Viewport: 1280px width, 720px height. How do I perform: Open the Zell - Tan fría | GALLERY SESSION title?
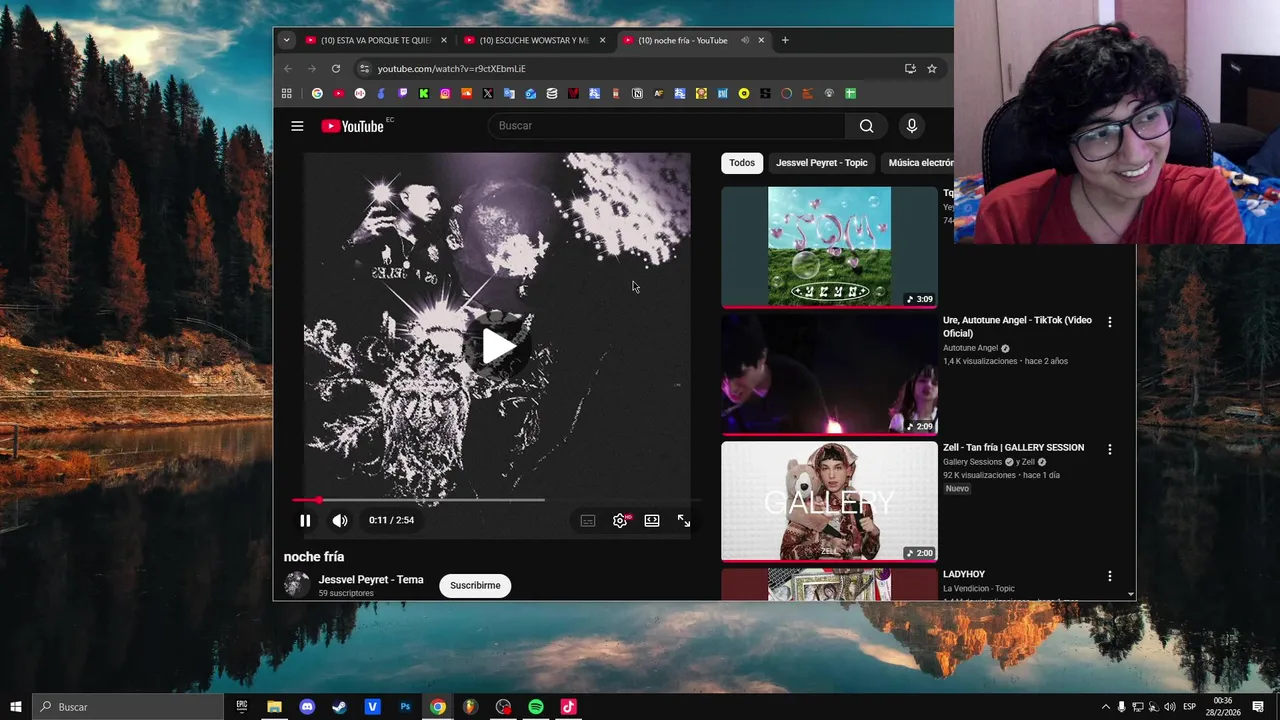(x=1013, y=447)
